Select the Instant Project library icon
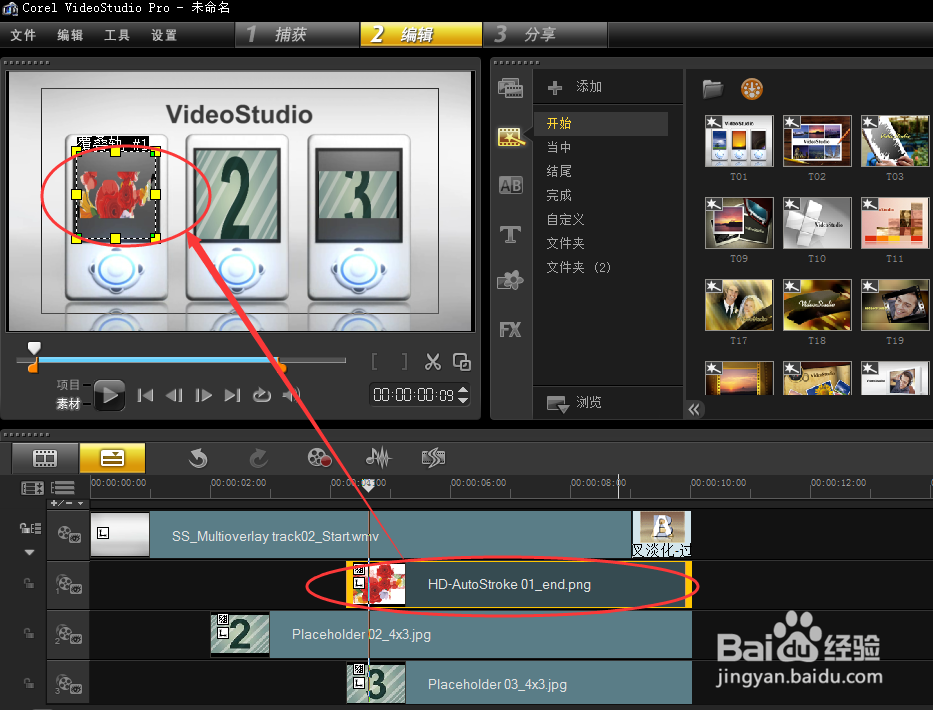 [x=511, y=137]
